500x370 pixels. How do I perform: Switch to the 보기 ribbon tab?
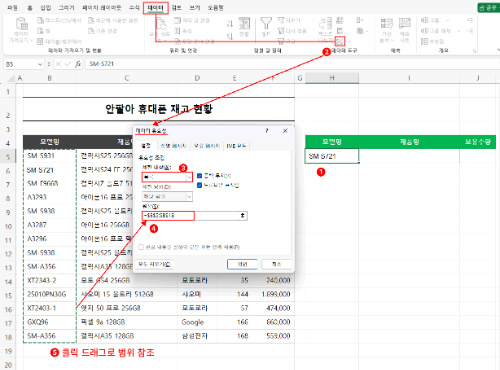(x=195, y=8)
